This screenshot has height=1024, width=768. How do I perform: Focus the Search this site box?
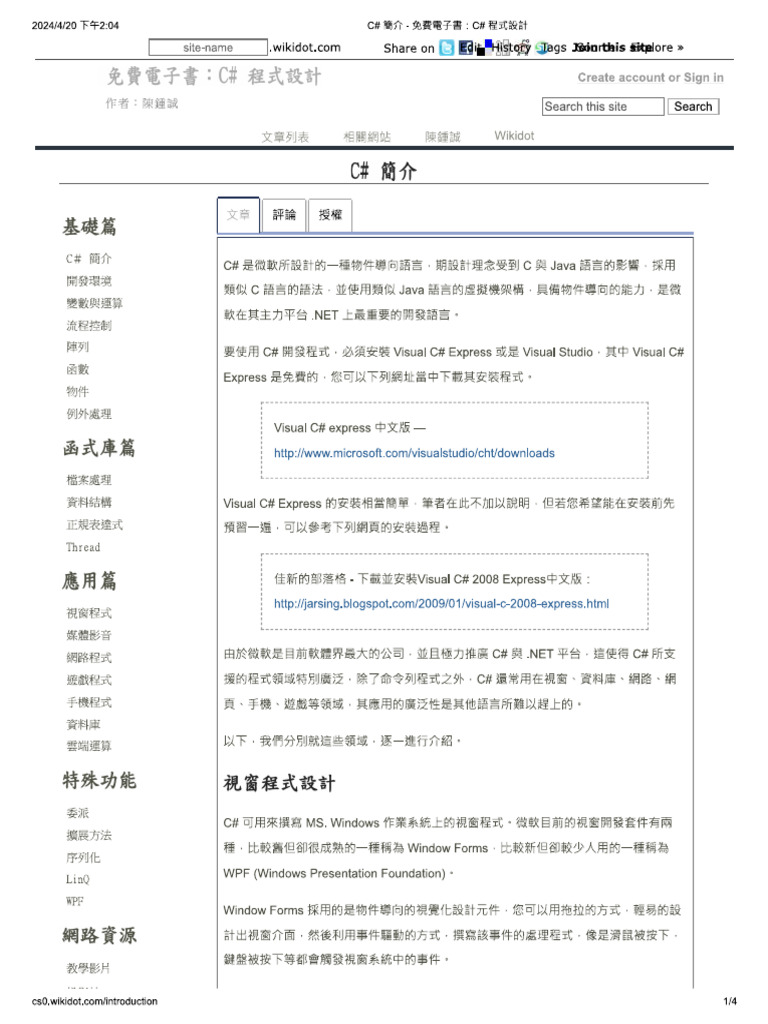pyautogui.click(x=603, y=106)
